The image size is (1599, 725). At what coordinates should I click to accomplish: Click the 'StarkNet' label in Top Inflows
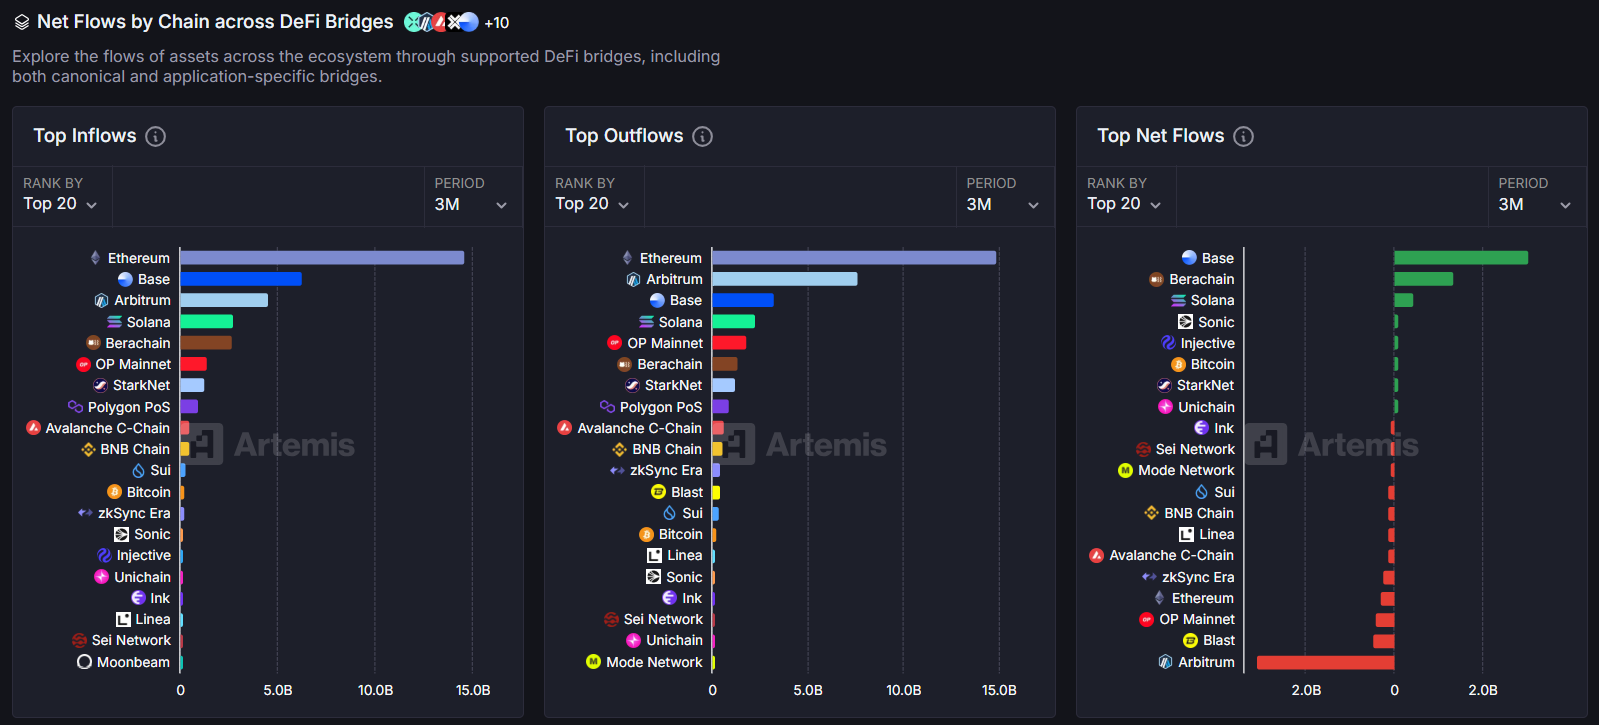[x=142, y=385]
